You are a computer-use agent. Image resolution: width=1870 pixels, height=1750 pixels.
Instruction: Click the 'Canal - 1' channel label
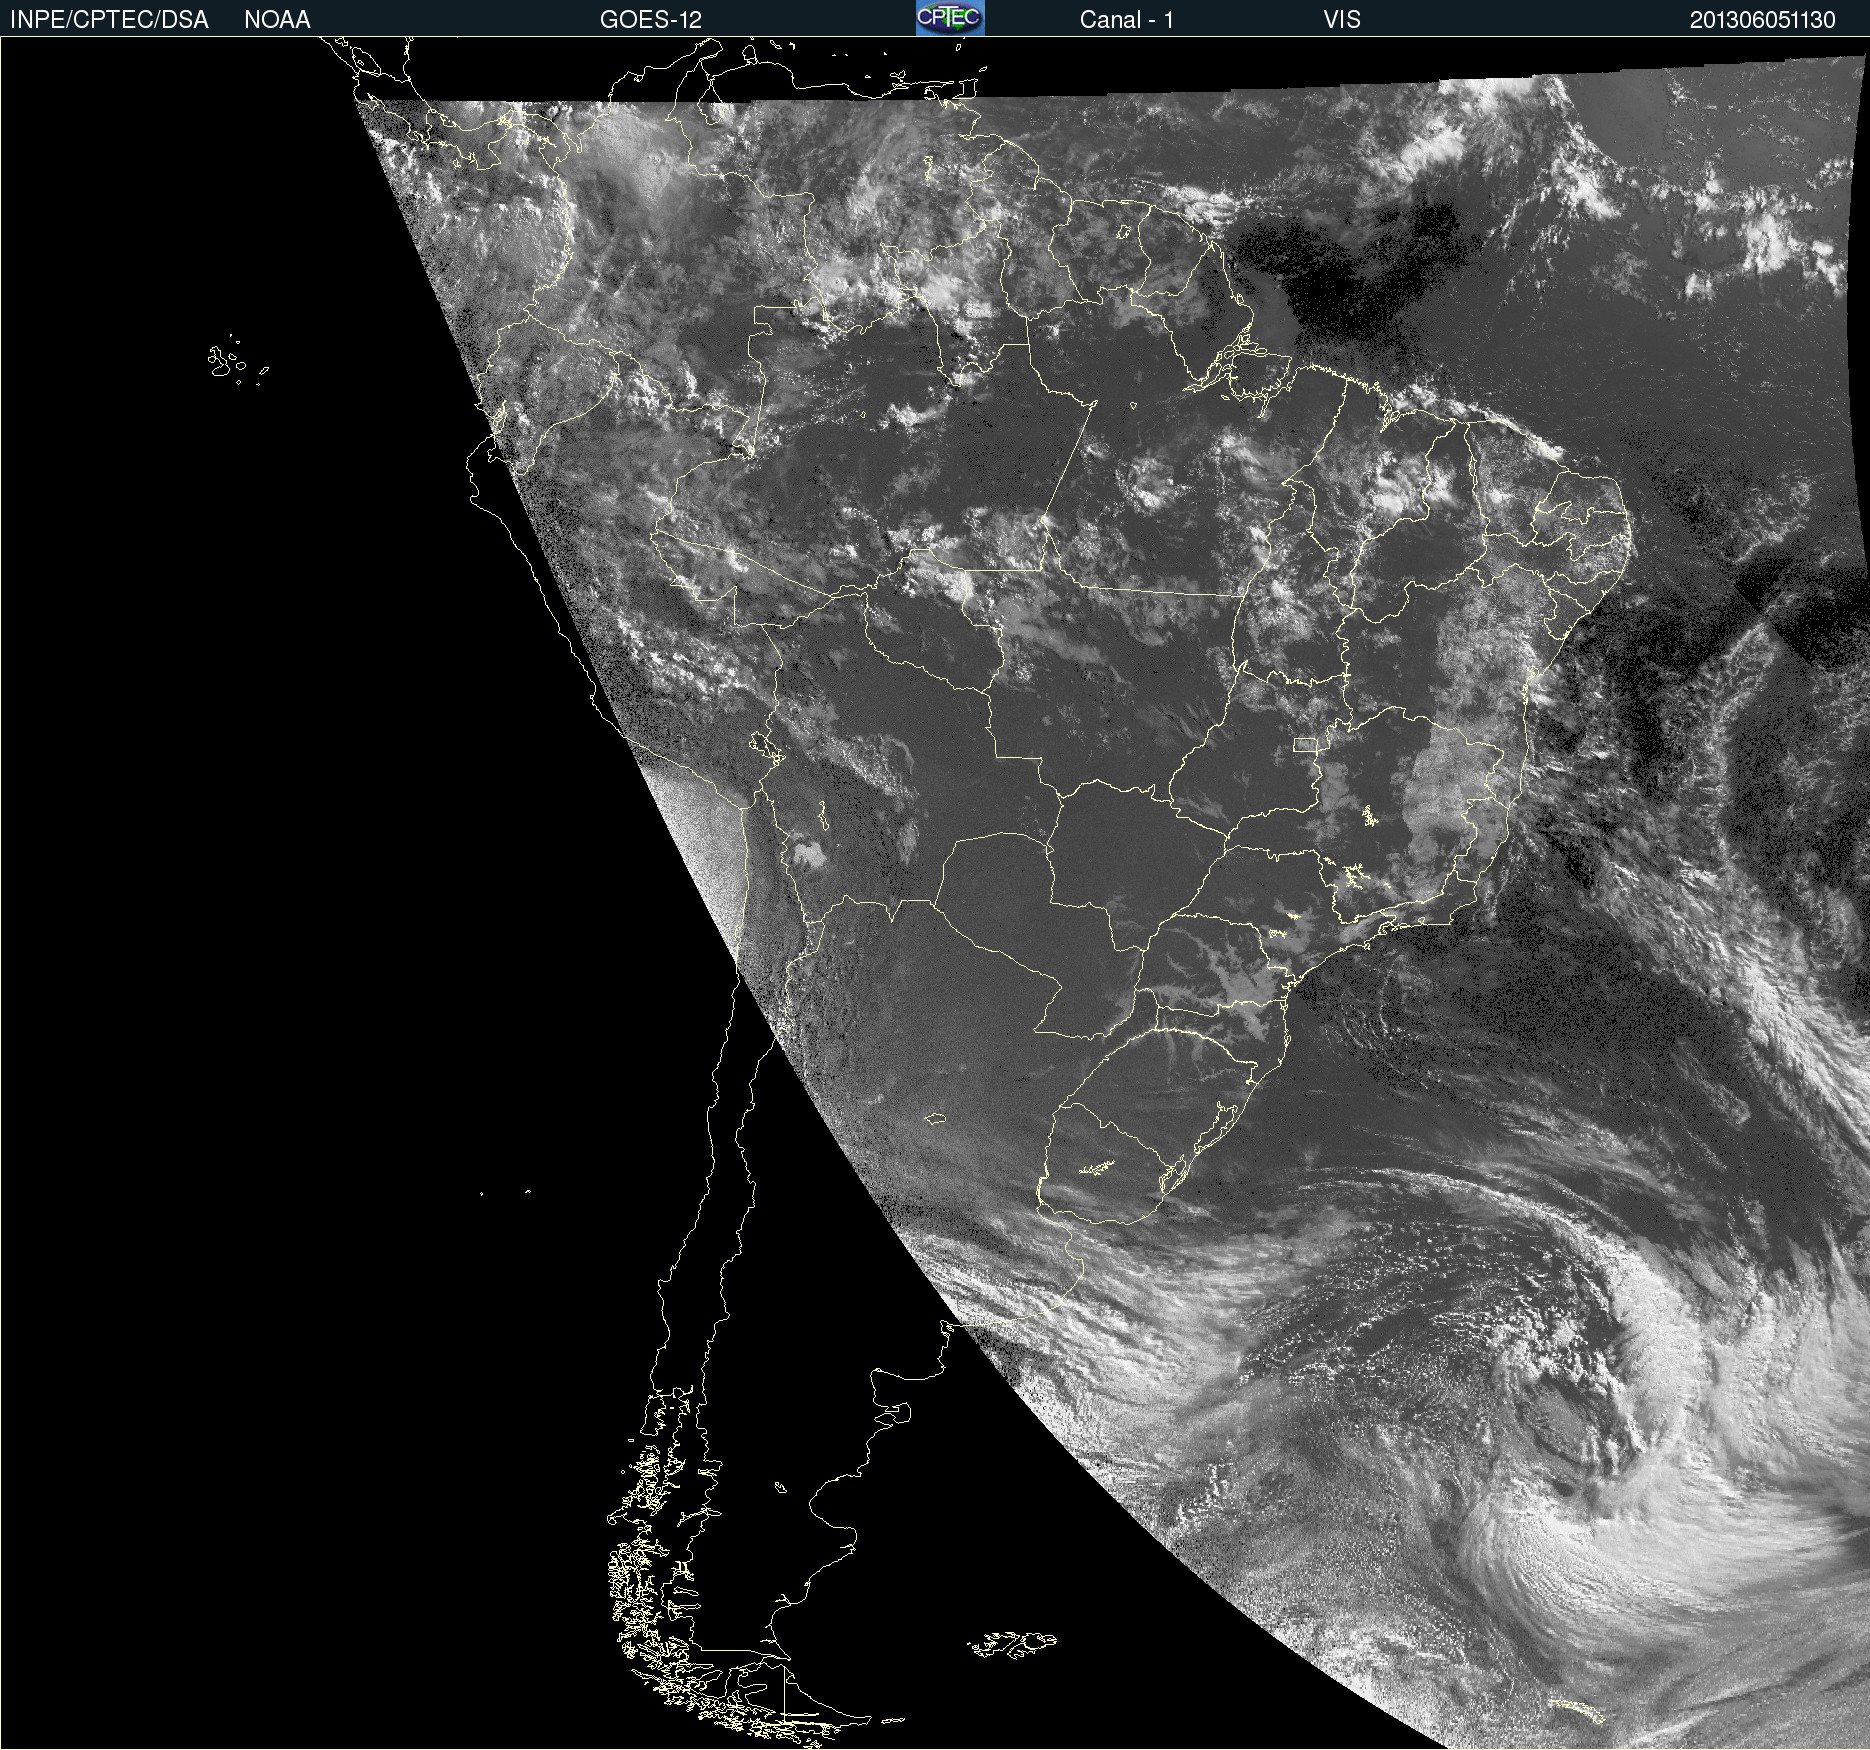(x=1126, y=20)
